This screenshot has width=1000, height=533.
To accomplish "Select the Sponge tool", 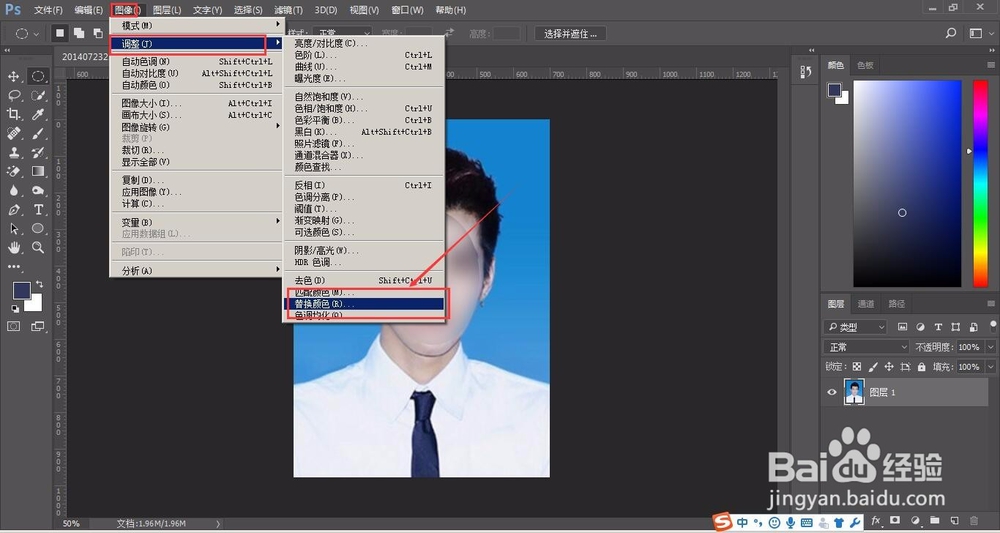I will click(38, 191).
